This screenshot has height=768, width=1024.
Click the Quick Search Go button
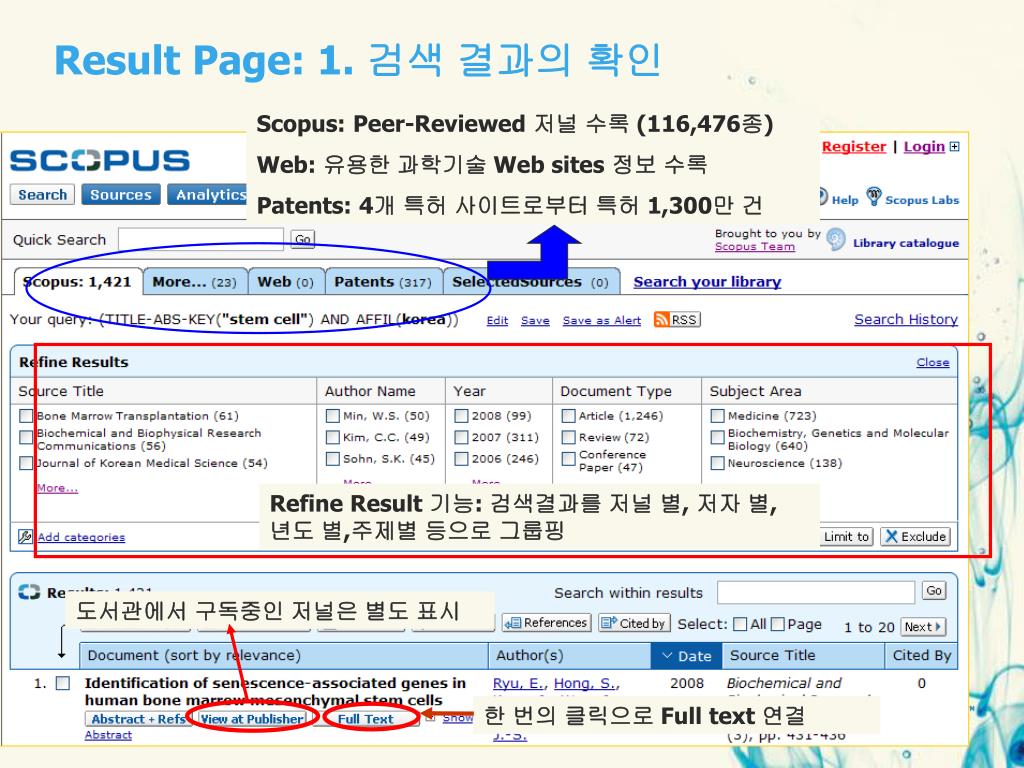pyautogui.click(x=302, y=239)
